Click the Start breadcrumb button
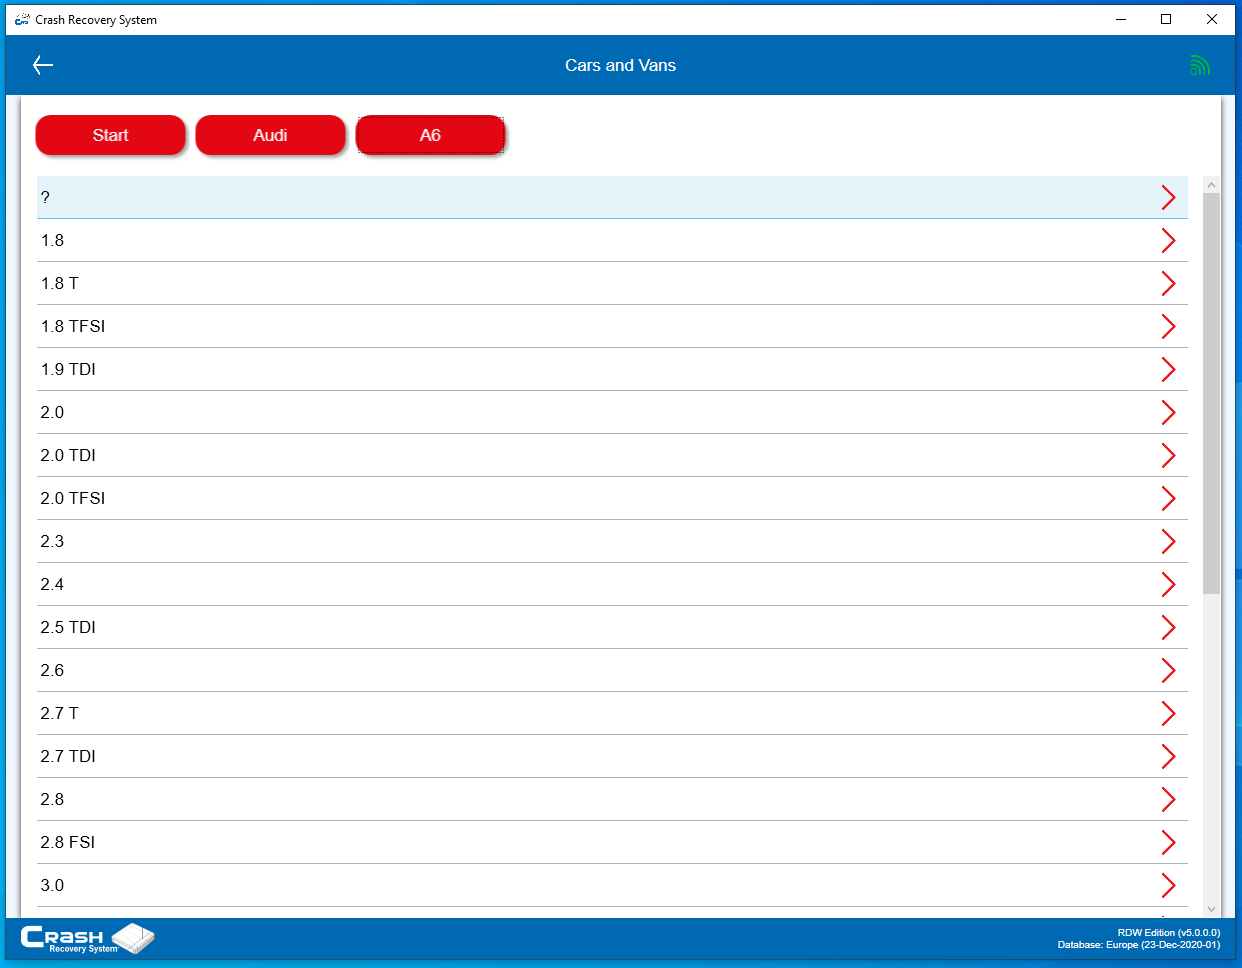 click(x=111, y=135)
